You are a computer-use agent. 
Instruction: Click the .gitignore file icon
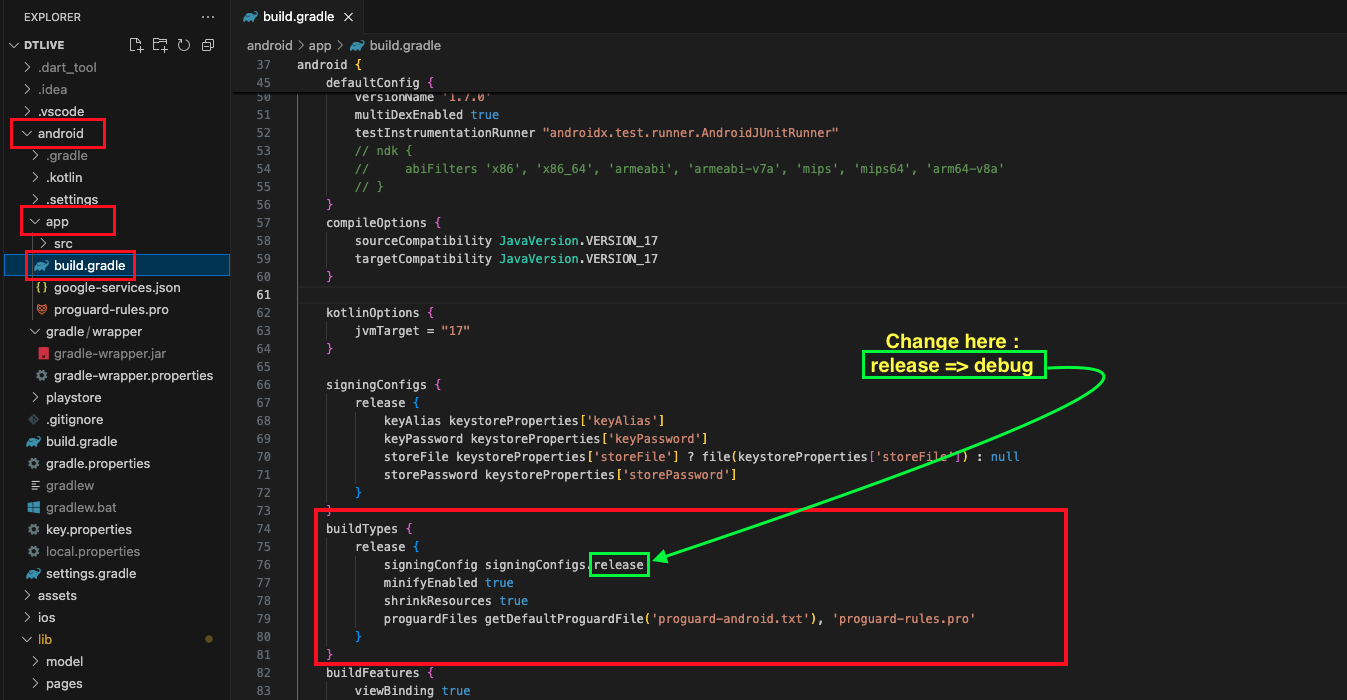(34, 419)
